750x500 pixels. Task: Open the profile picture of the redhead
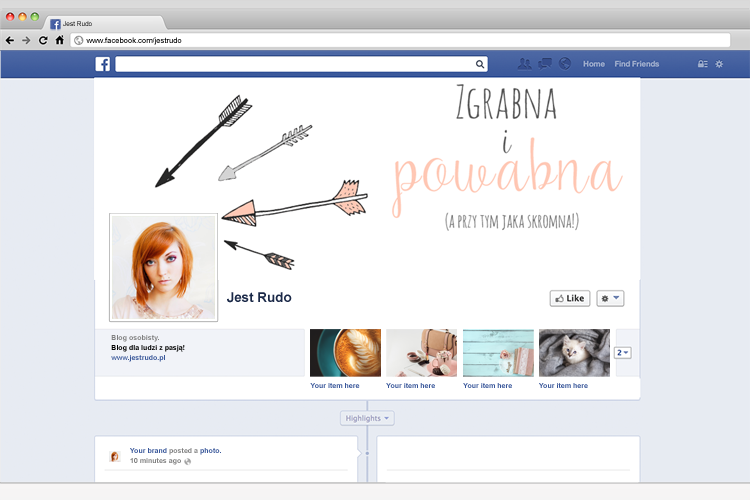coord(164,267)
